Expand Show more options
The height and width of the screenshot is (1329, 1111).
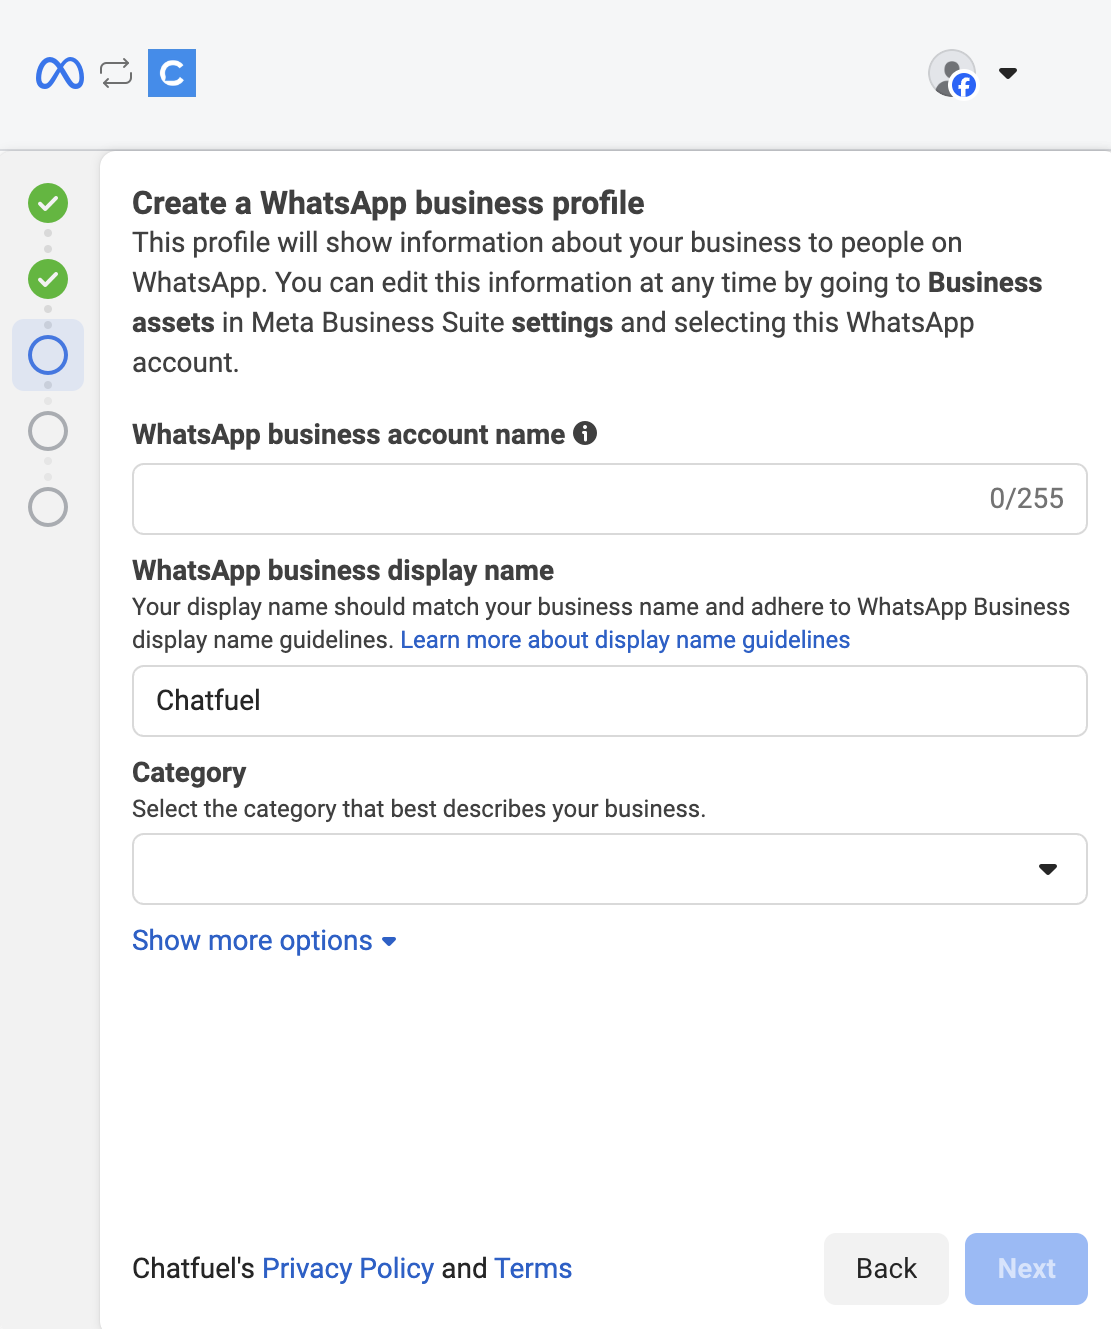click(x=264, y=941)
